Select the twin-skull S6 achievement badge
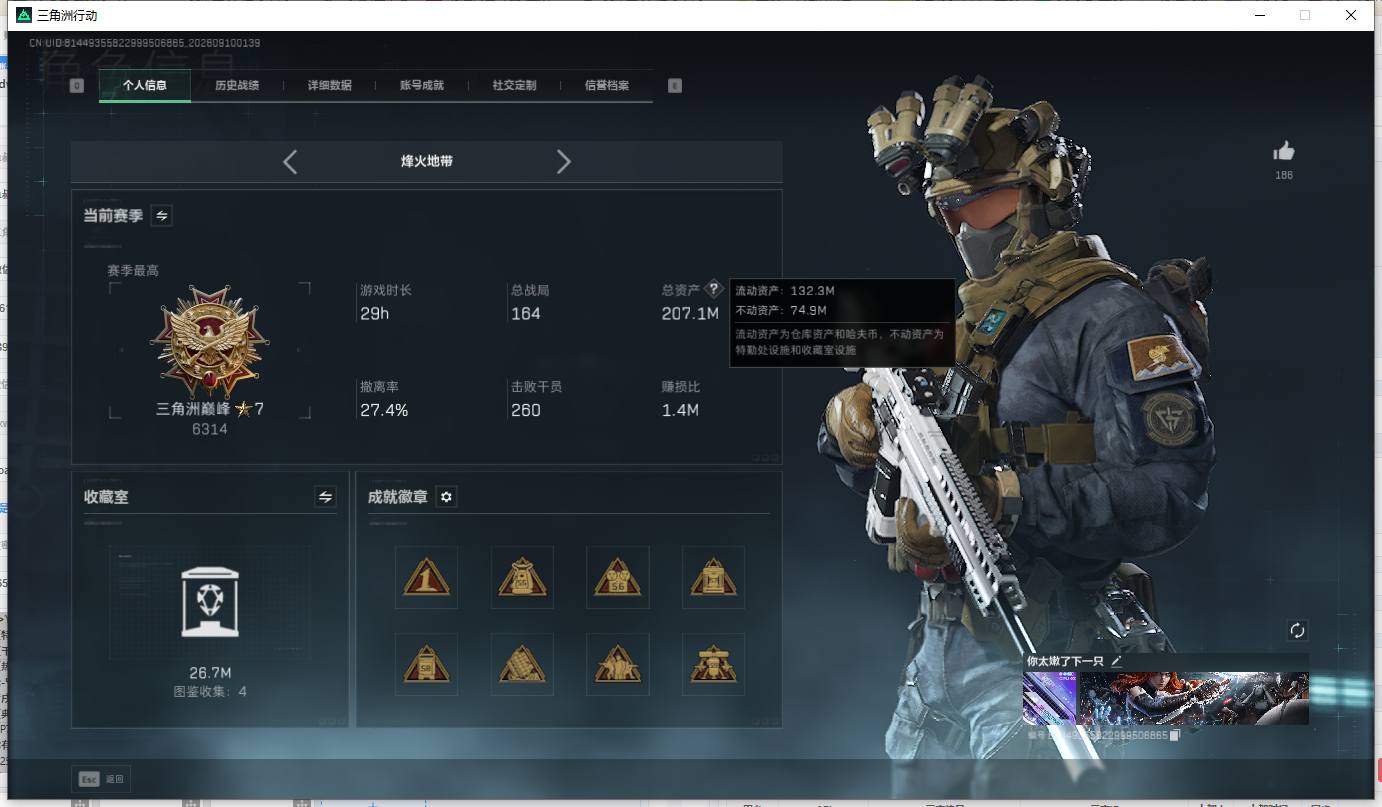 (618, 577)
